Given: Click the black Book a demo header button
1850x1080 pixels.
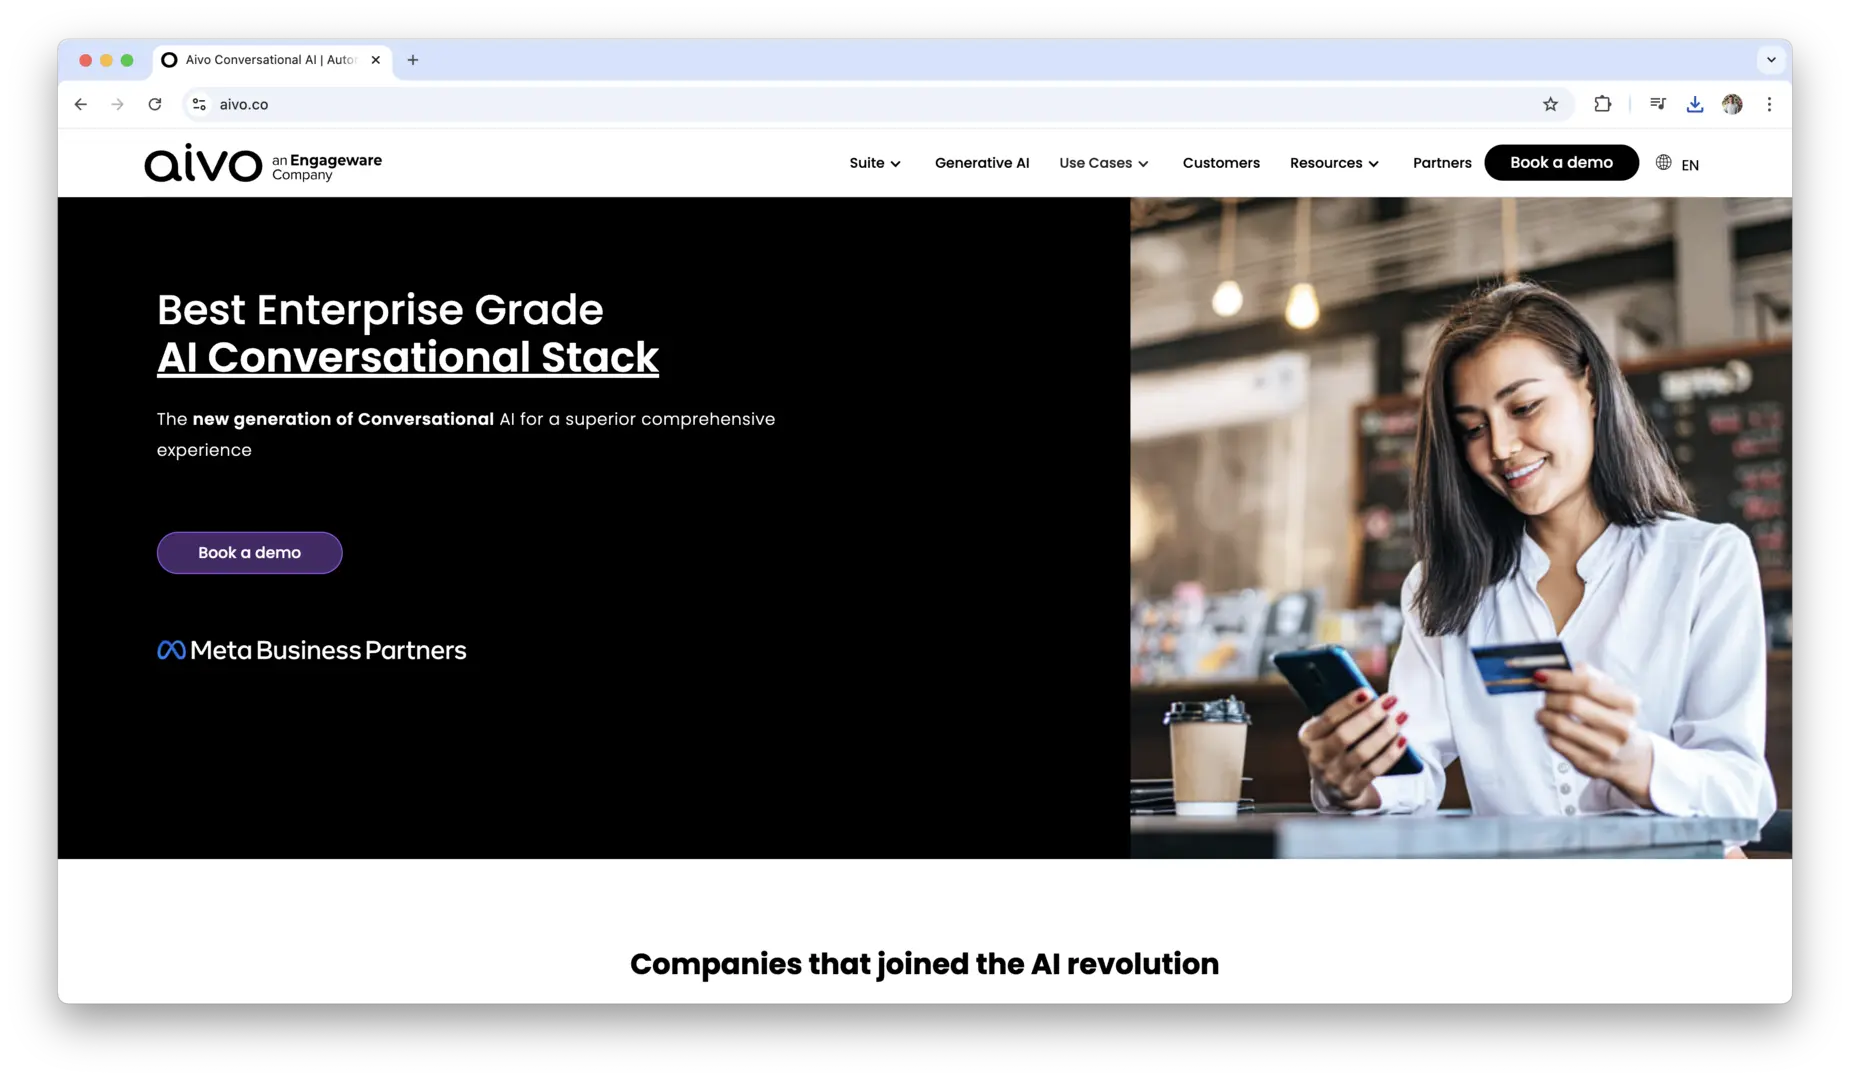Looking at the screenshot, I should [x=1560, y=162].
